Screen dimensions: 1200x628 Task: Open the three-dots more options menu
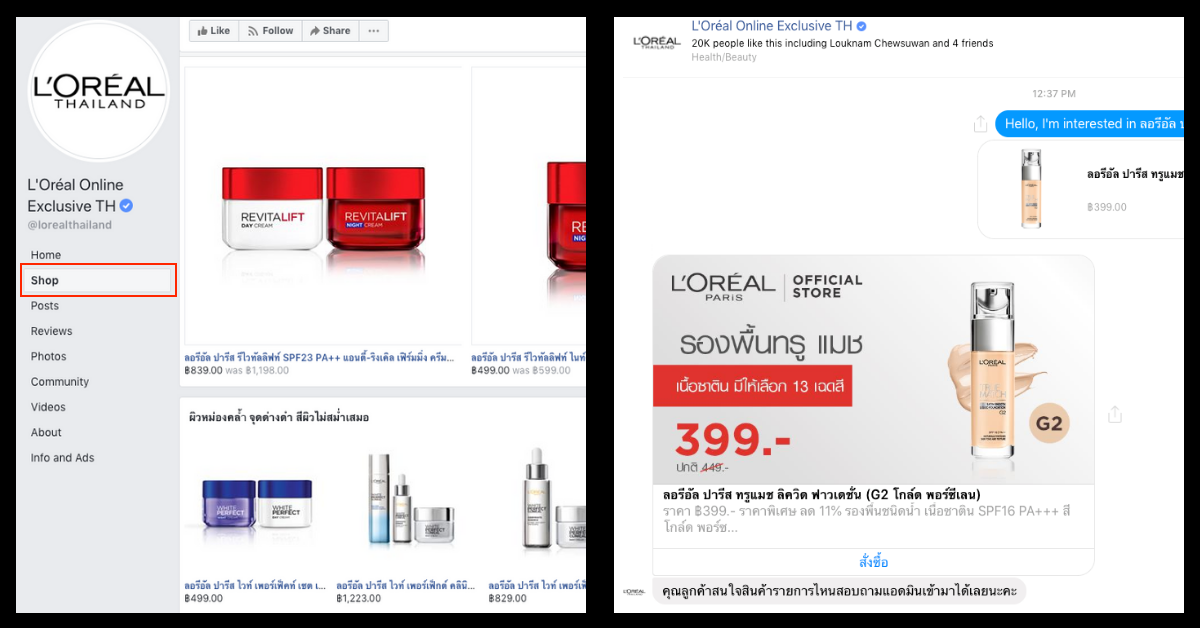tap(373, 31)
